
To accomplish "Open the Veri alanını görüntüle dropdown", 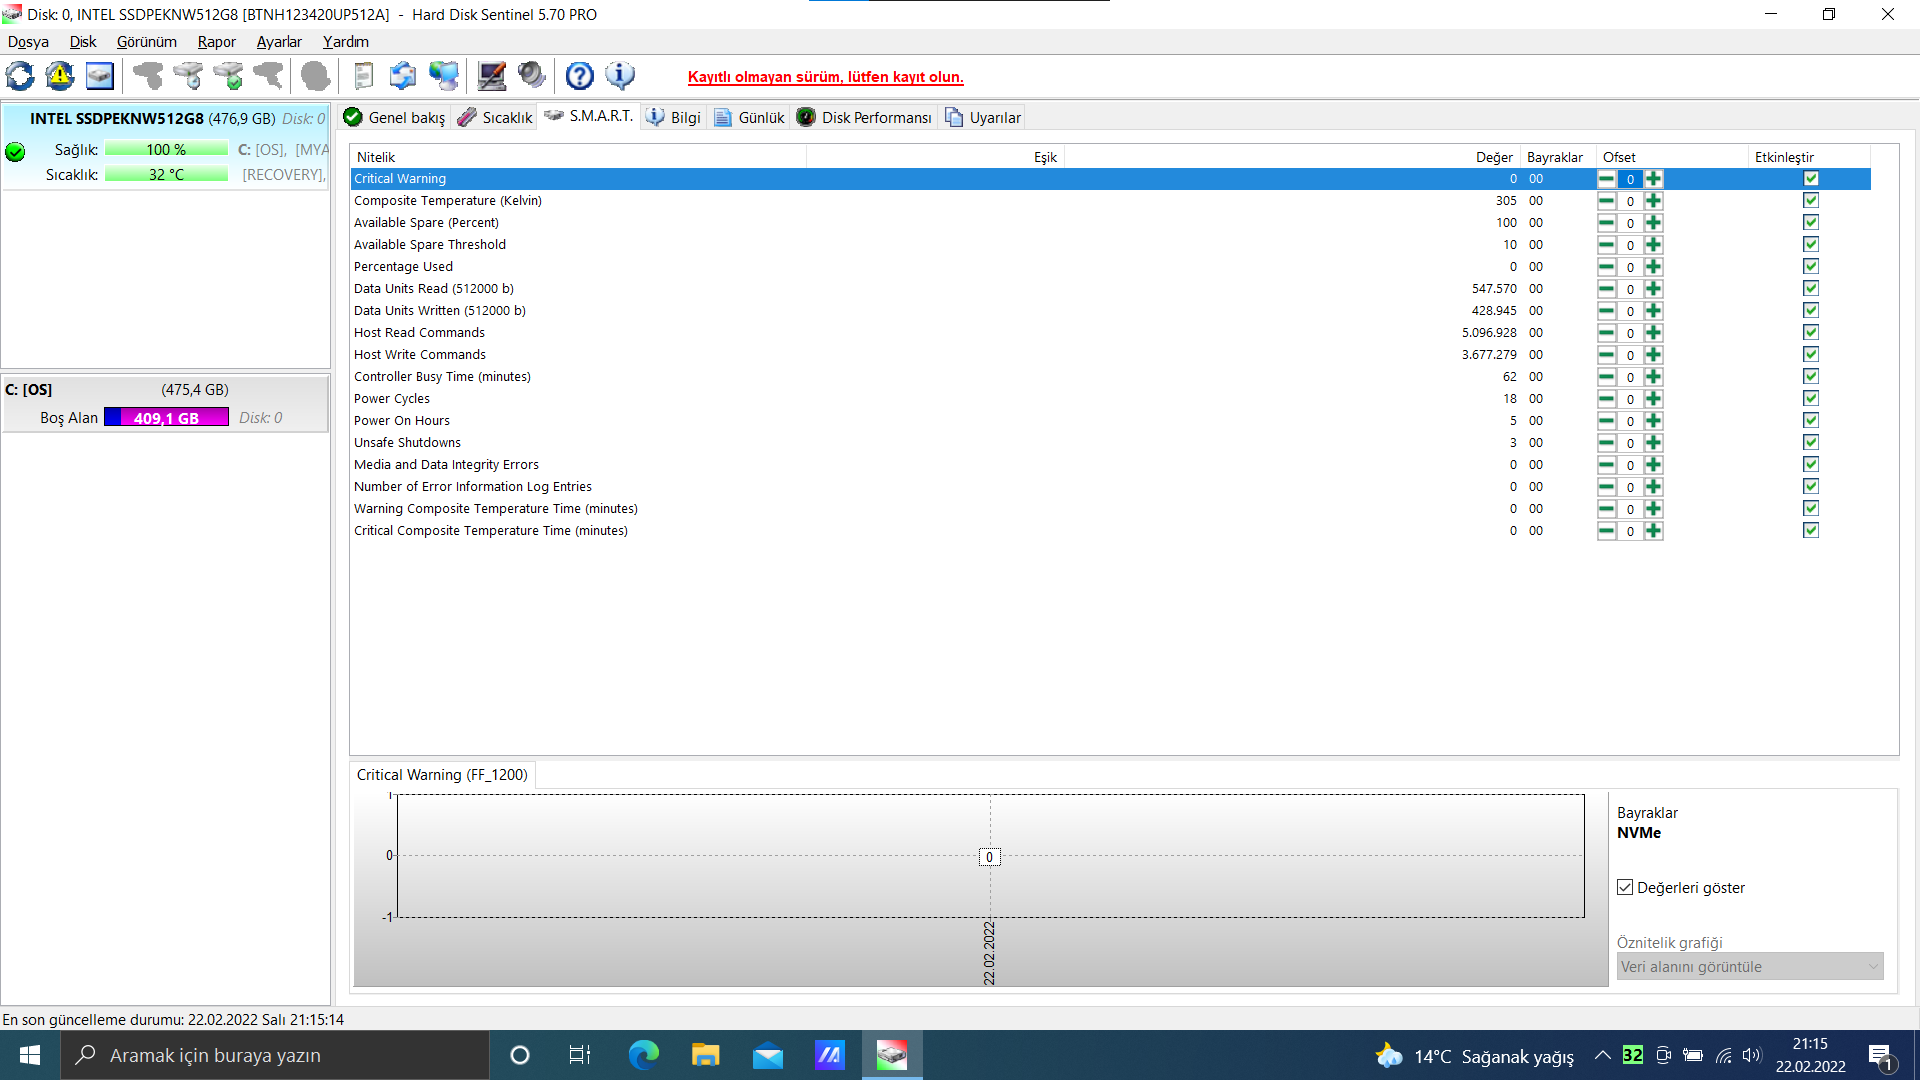I will pos(1750,967).
